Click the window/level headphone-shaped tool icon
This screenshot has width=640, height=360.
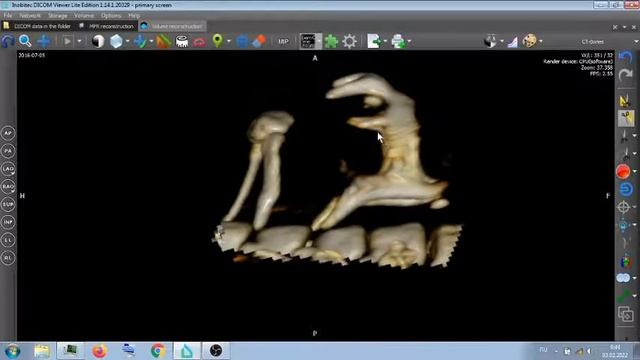coord(8,41)
